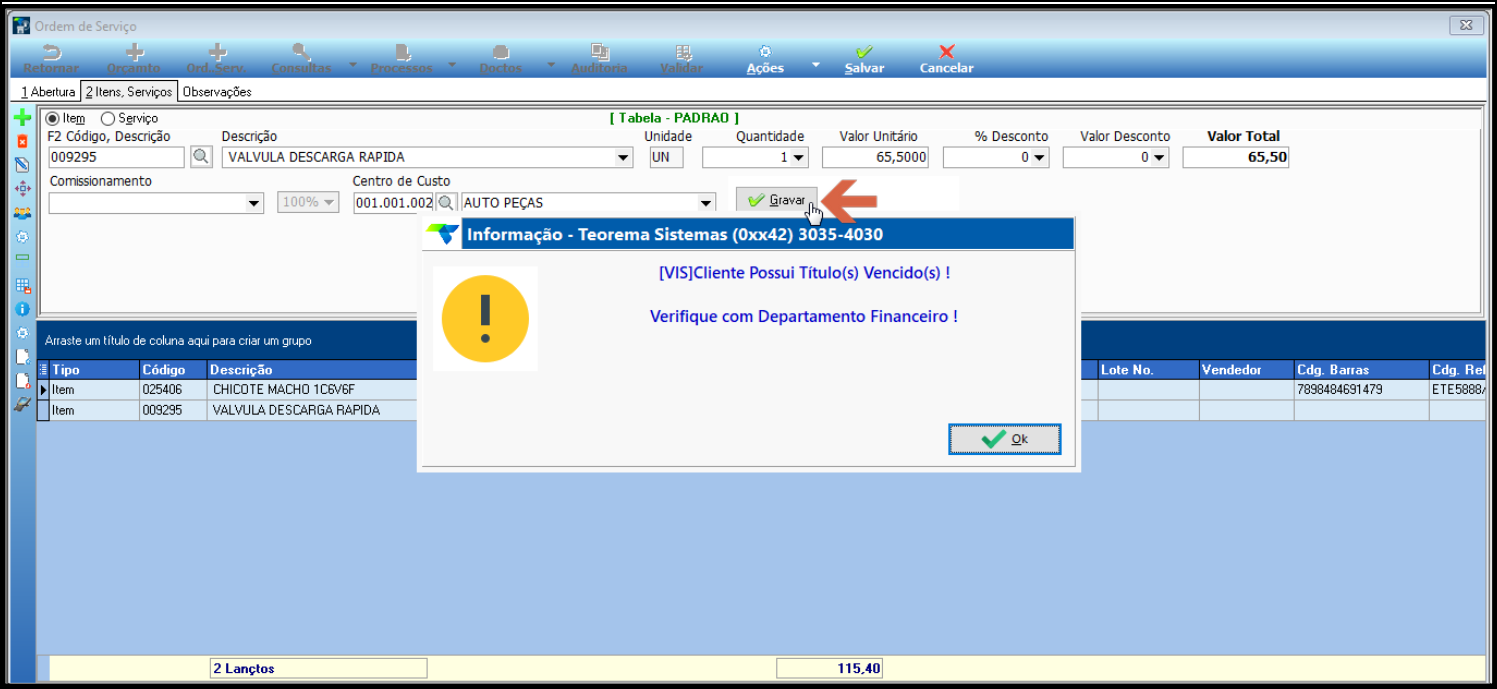Open the Consultas toolbar item
1497x689 pixels.
click(301, 60)
